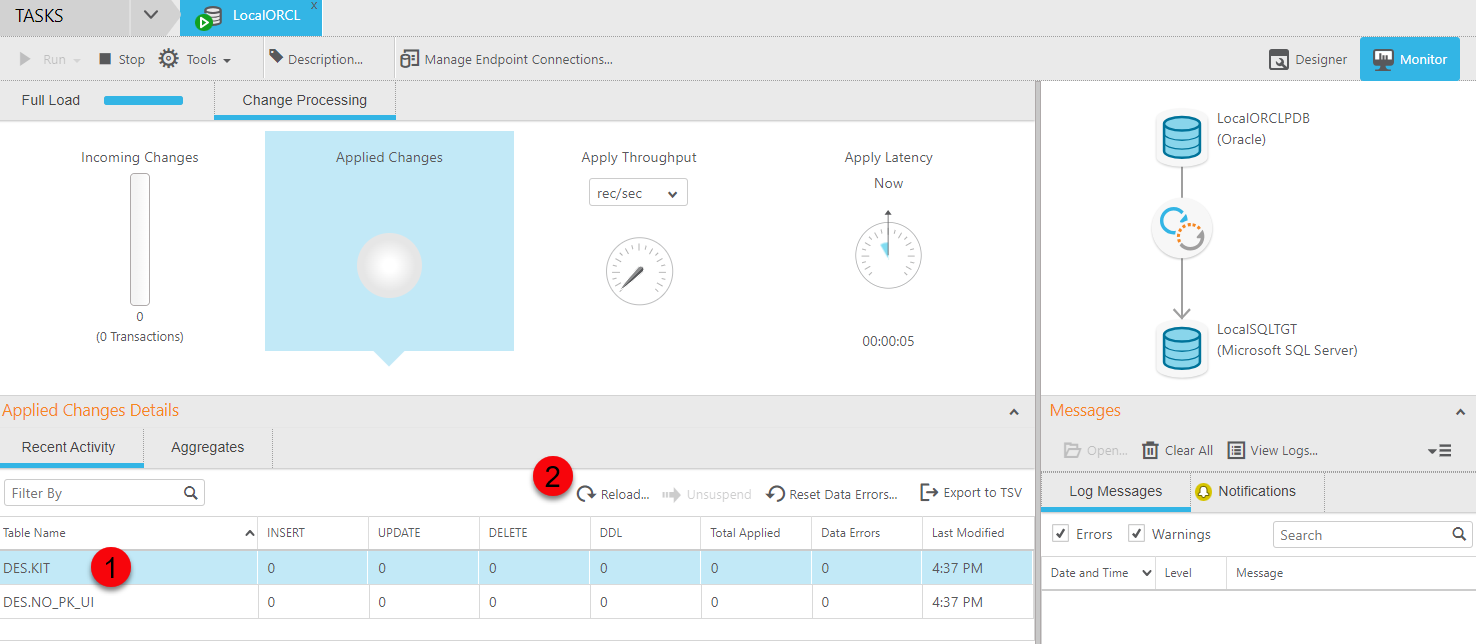Click Reset Data Errors icon
Screen dimensions: 1476x644
click(775, 494)
